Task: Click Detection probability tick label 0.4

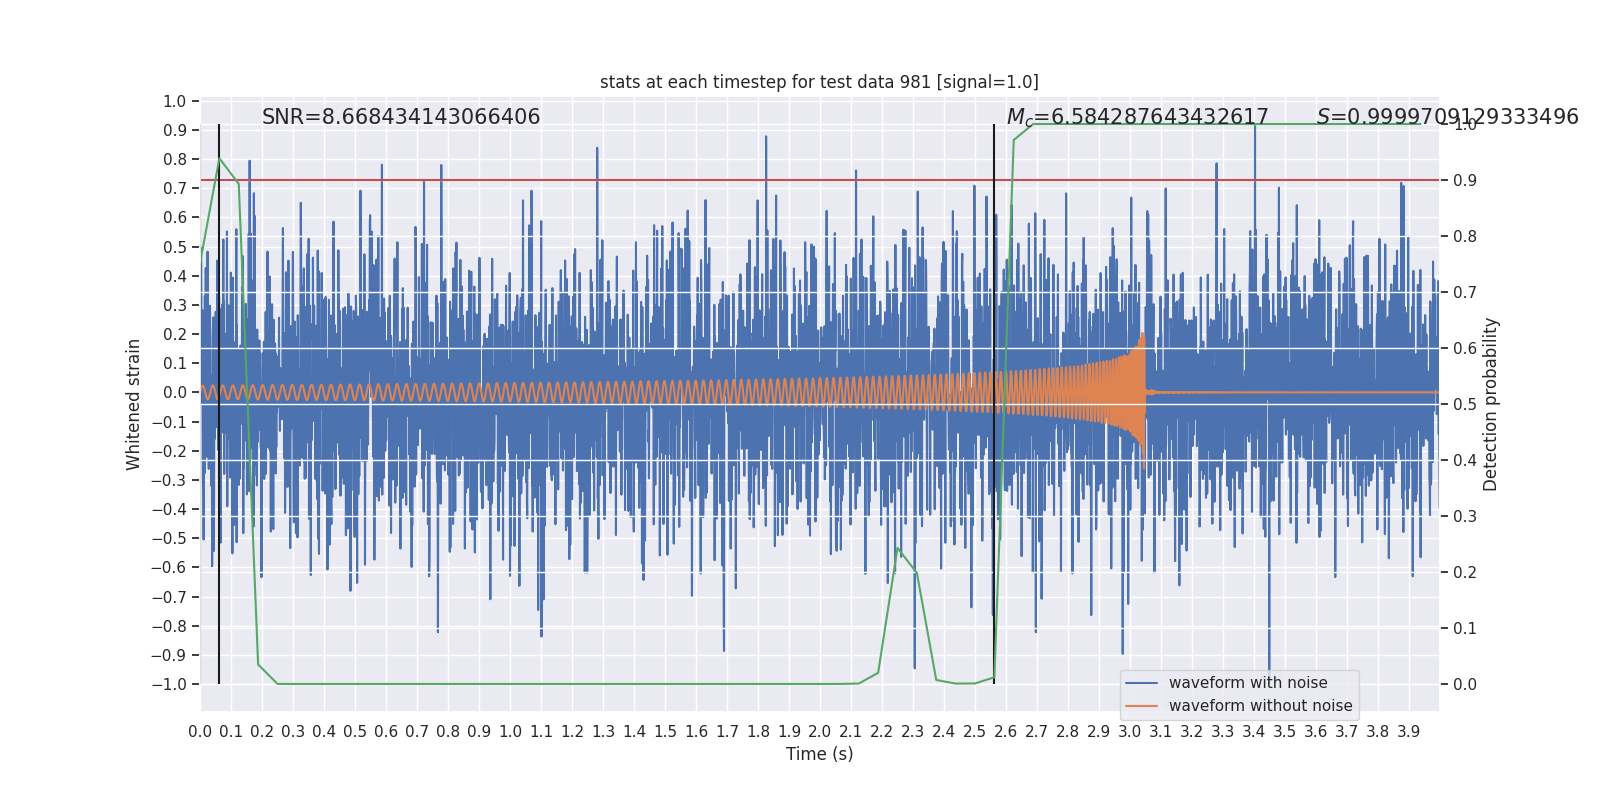Action: [x=1465, y=461]
